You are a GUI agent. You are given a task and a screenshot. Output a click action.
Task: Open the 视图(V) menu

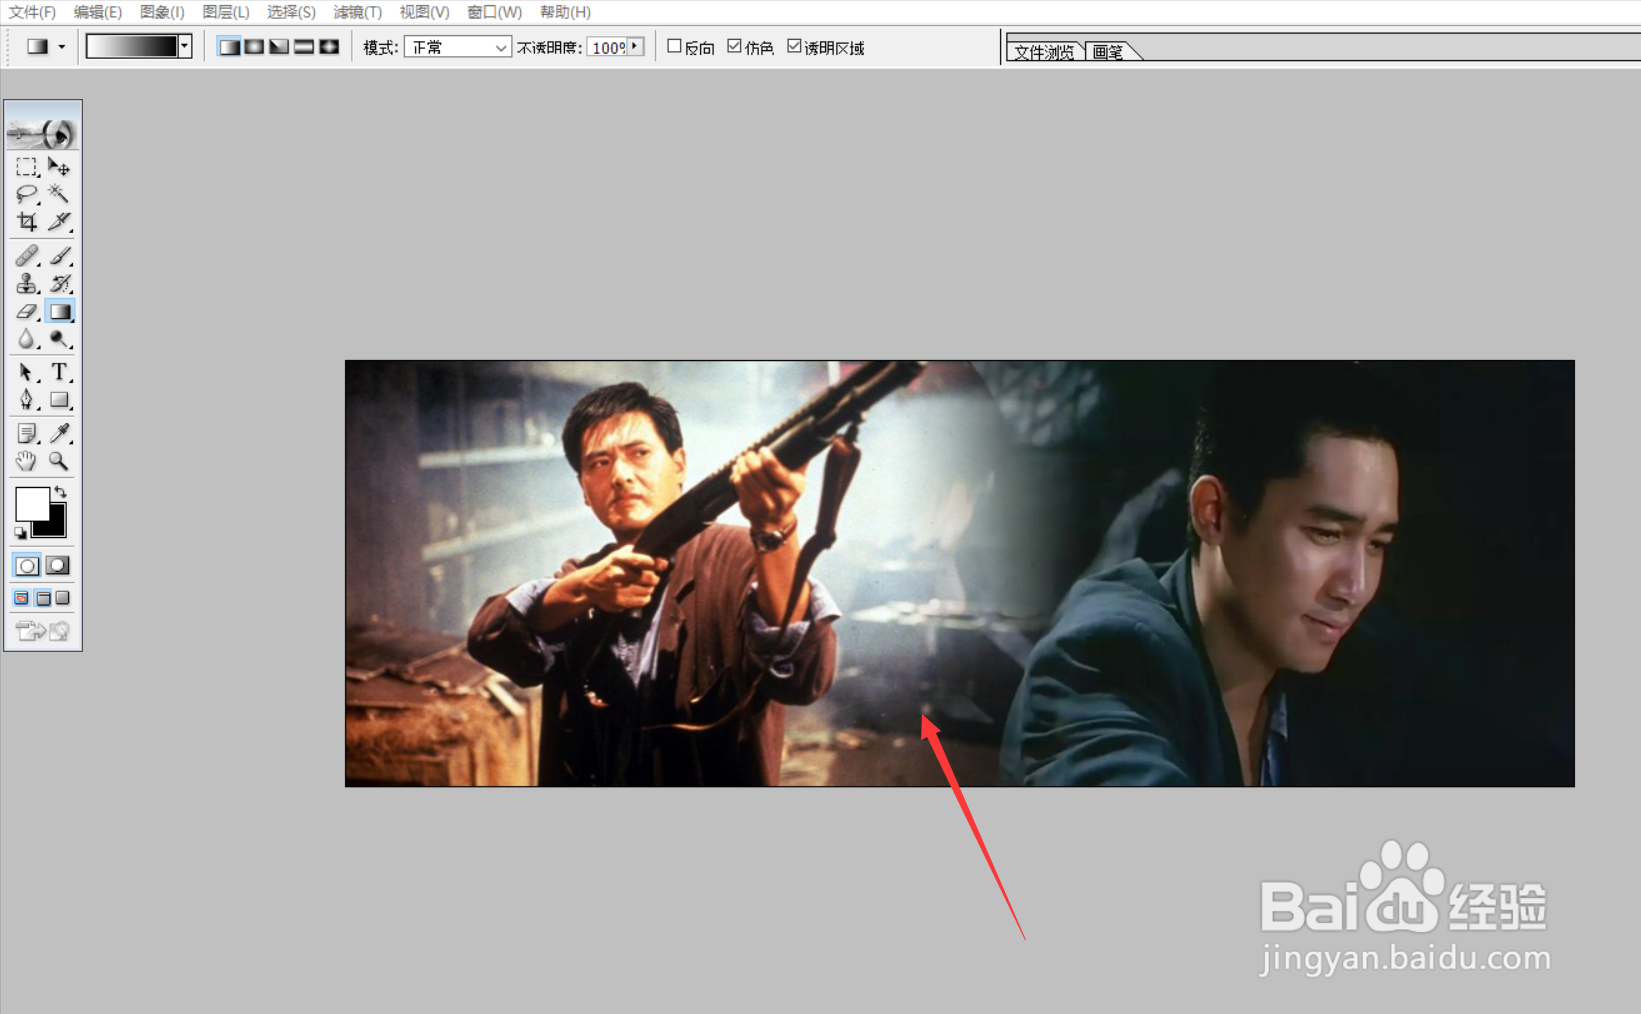(424, 12)
